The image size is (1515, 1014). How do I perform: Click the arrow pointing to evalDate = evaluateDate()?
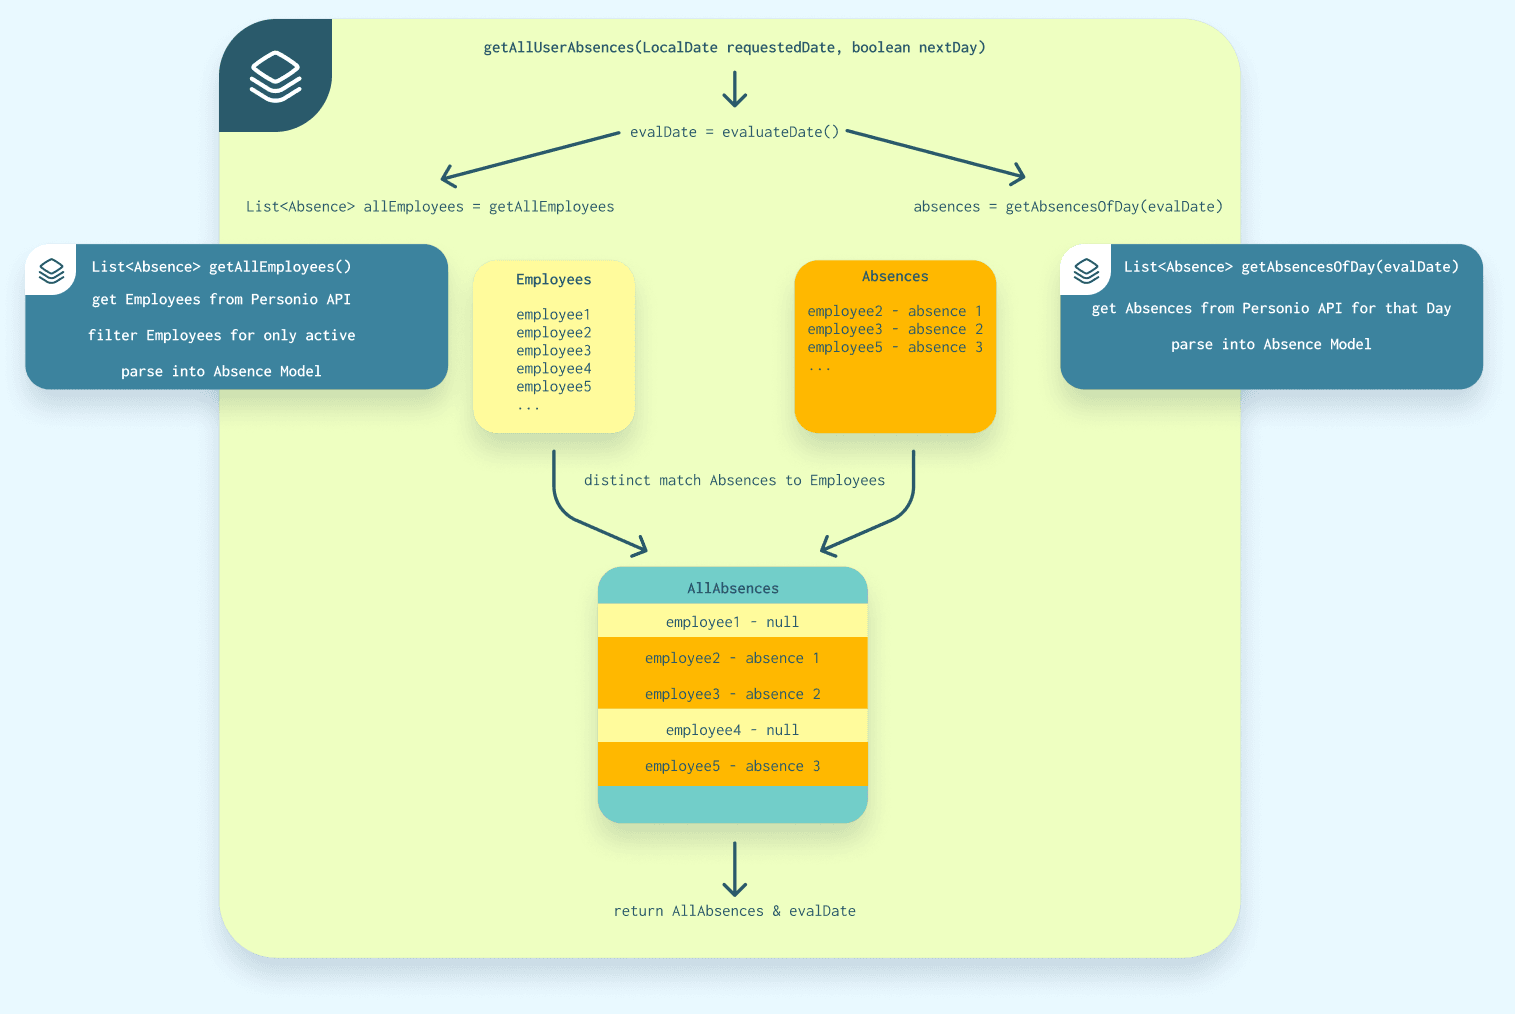point(734,92)
